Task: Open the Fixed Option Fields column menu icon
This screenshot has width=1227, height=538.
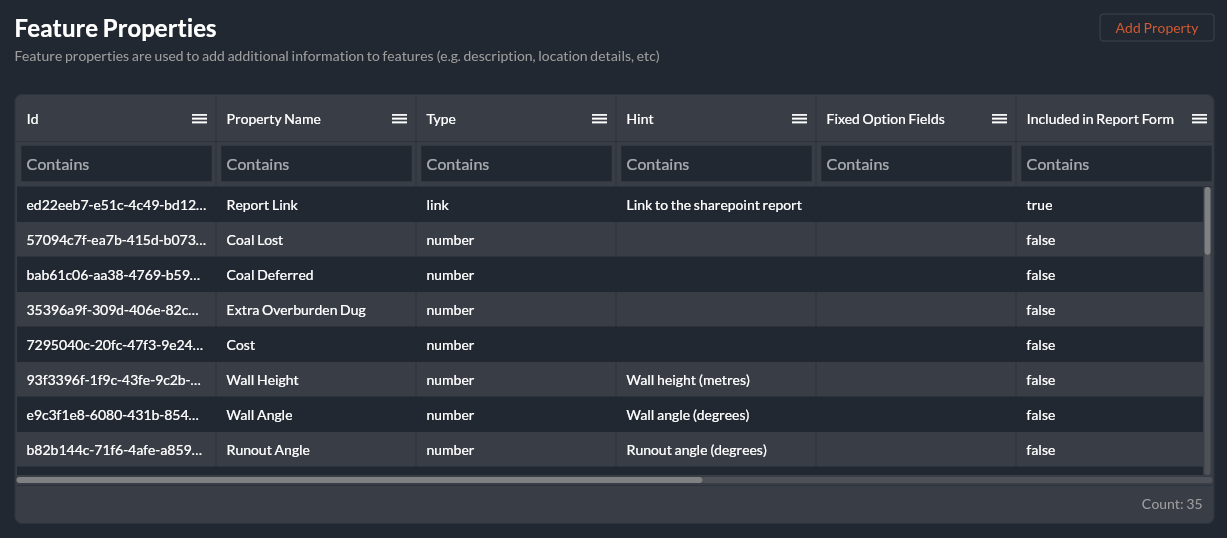Action: (999, 119)
